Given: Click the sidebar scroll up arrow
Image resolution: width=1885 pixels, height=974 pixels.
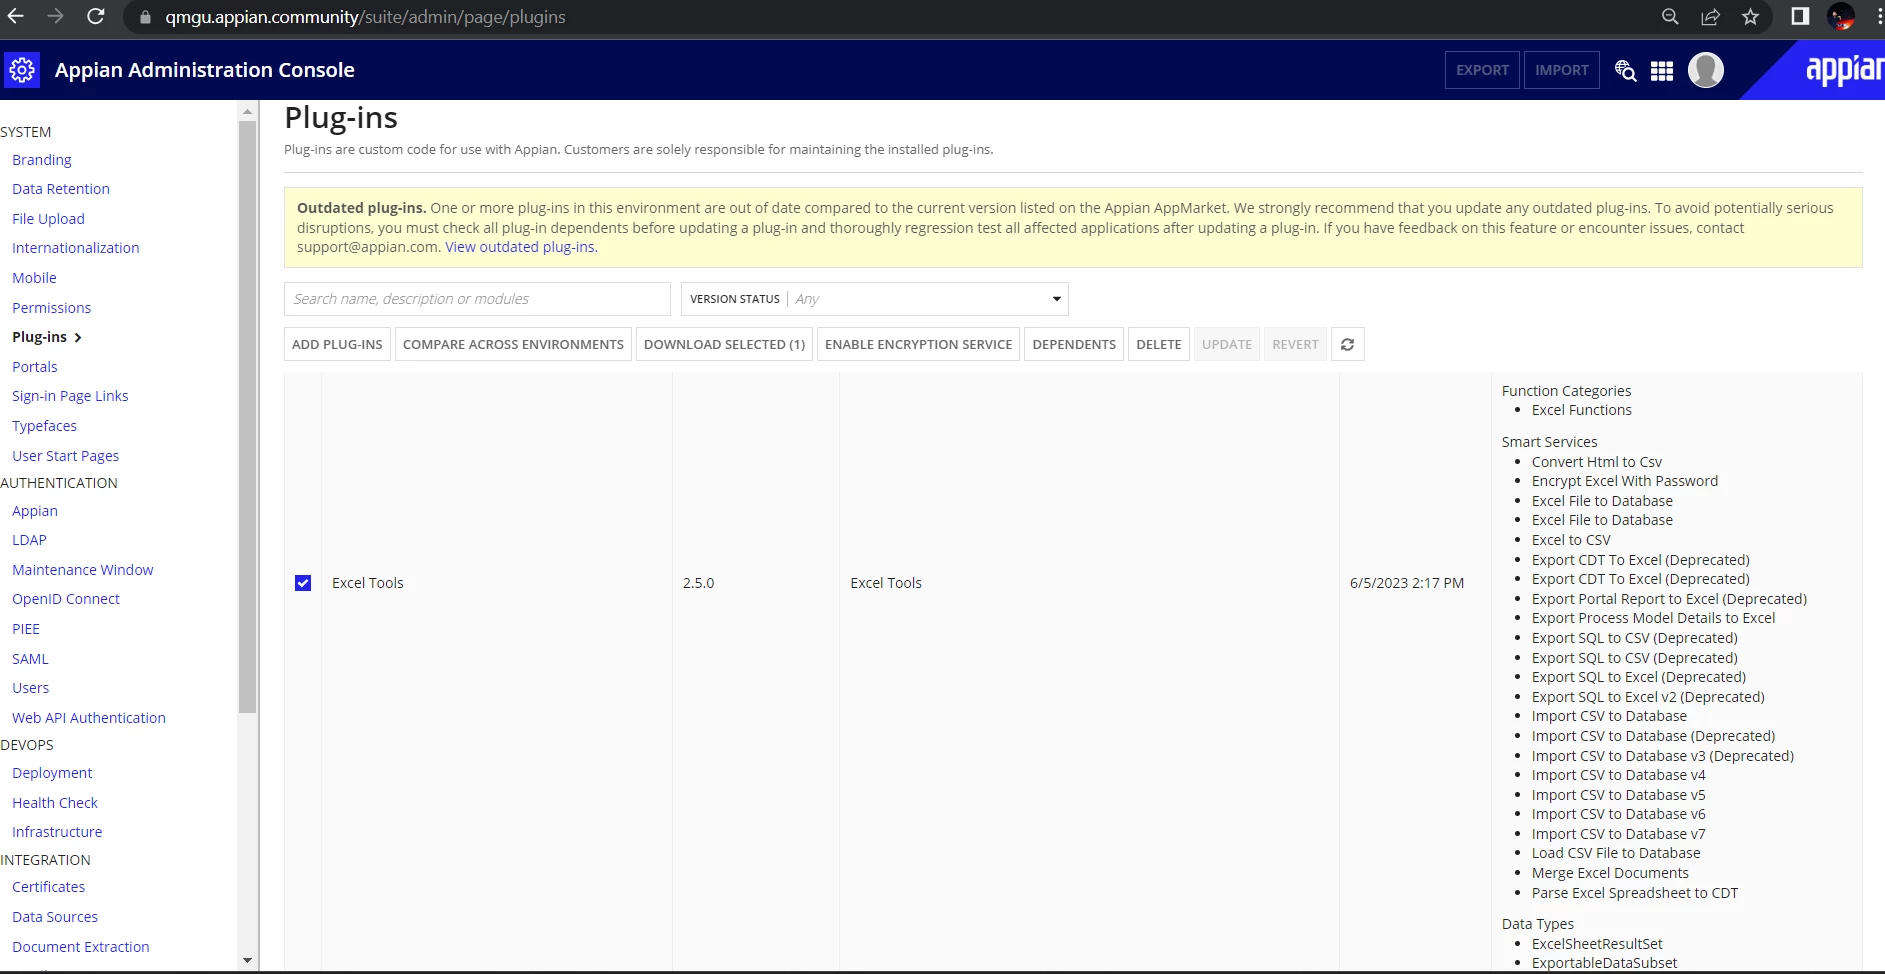Looking at the screenshot, I should coord(248,113).
